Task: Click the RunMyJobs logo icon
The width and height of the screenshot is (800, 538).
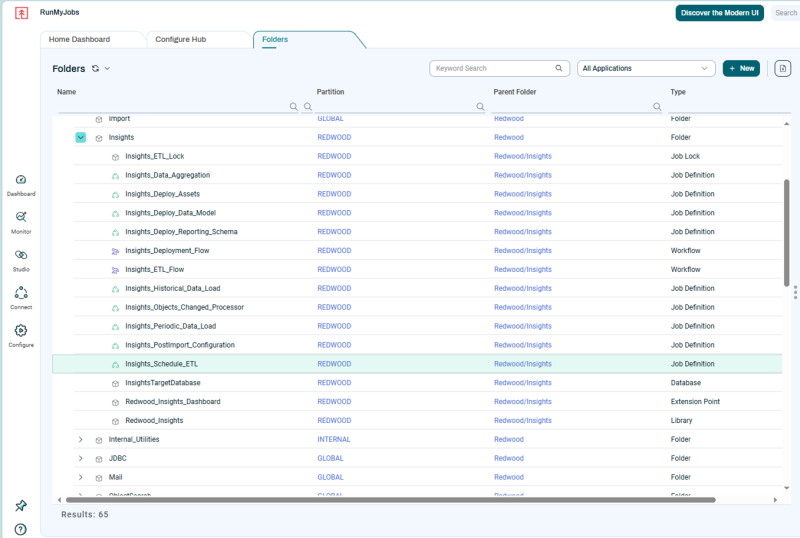Action: [21, 13]
